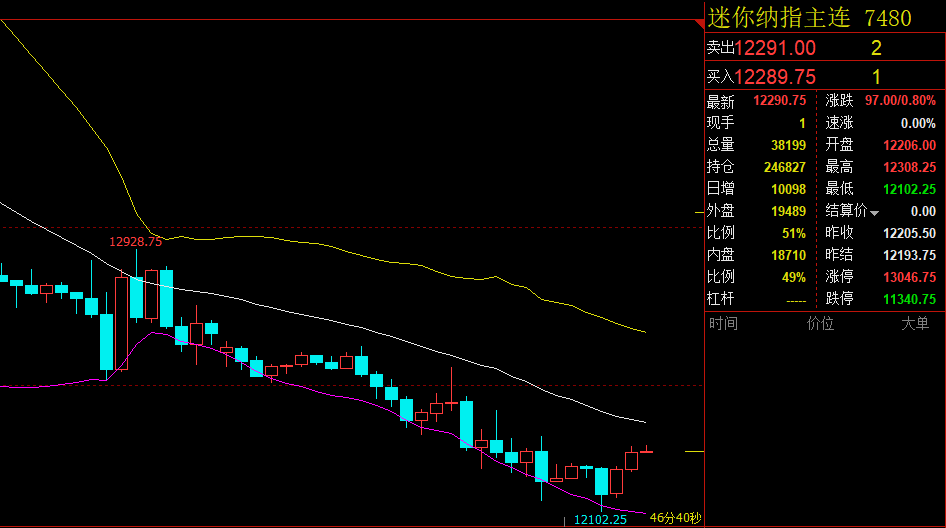Click the 昨结 value 12193.75
The height and width of the screenshot is (528, 946).
coord(910,255)
